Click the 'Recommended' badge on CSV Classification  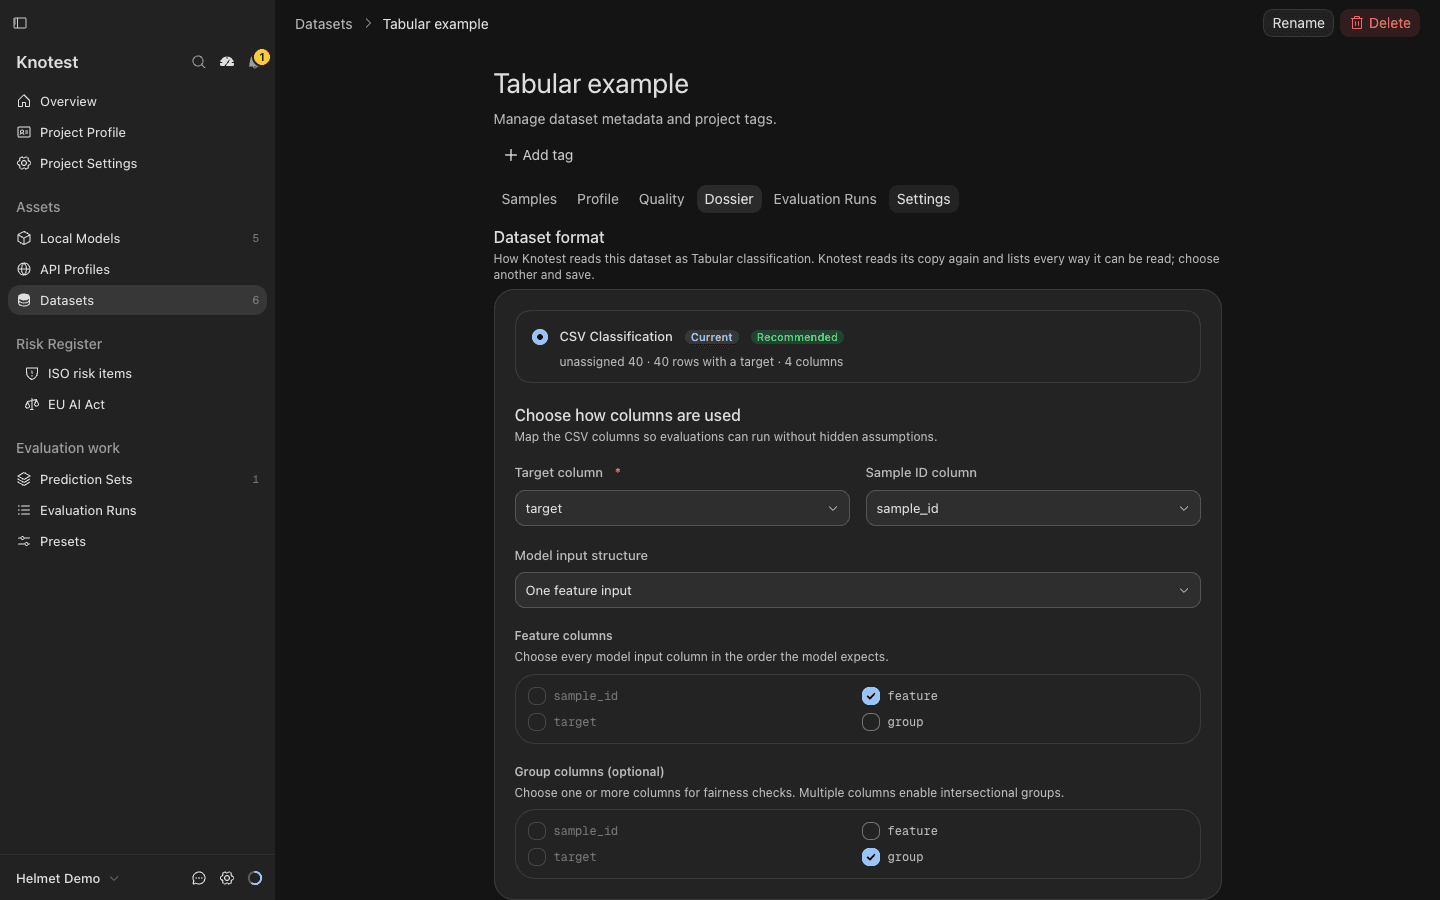(797, 337)
